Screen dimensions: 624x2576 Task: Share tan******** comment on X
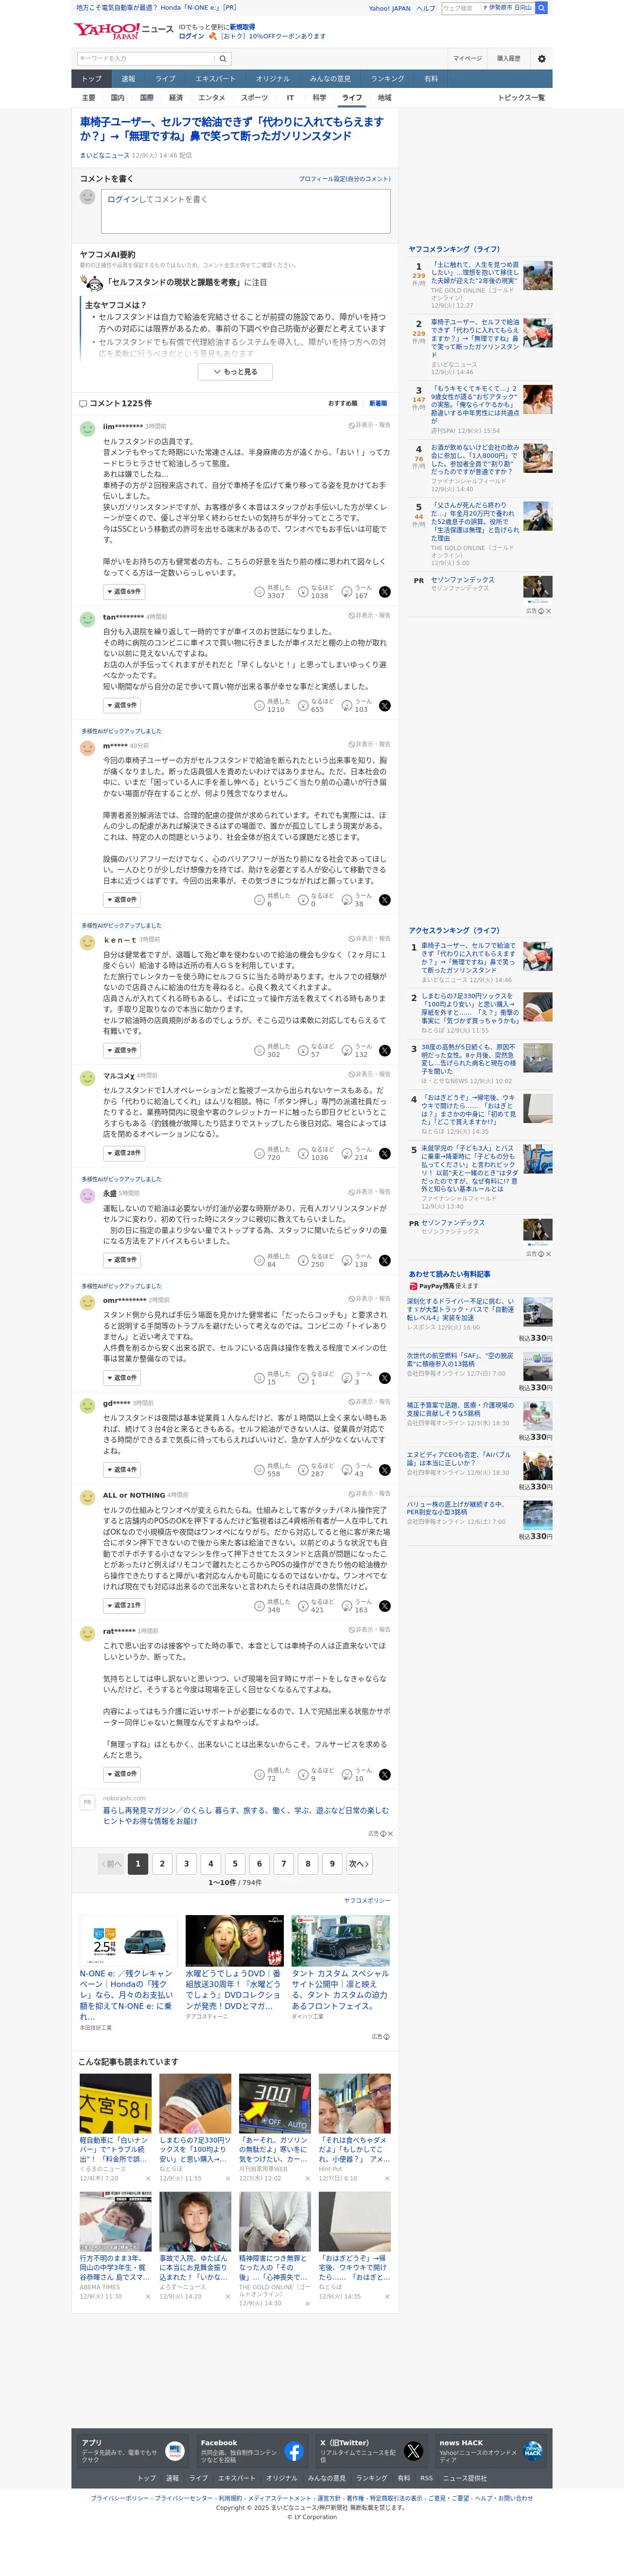[x=385, y=706]
